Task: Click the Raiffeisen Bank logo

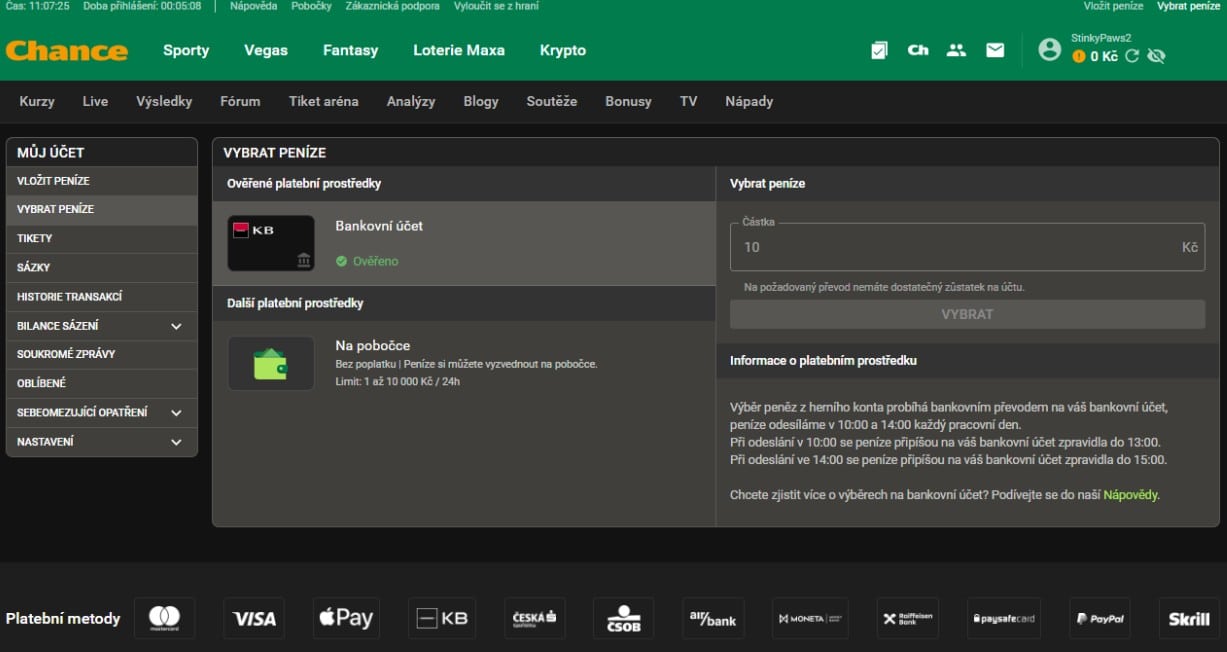Action: pos(907,618)
